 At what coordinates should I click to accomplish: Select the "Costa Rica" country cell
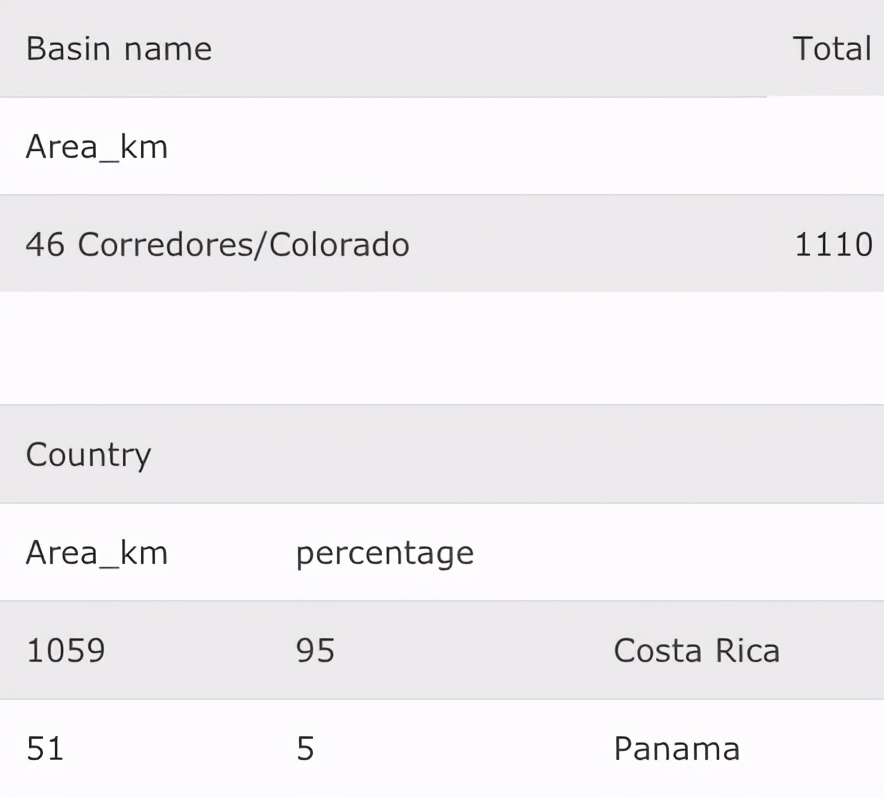click(x=696, y=651)
